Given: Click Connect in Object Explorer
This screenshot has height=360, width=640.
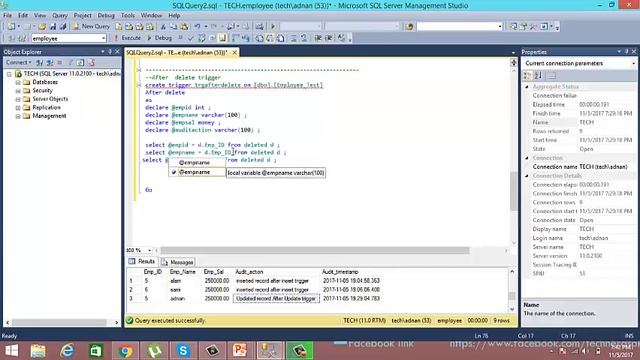Looking at the screenshot, I should point(18,62).
